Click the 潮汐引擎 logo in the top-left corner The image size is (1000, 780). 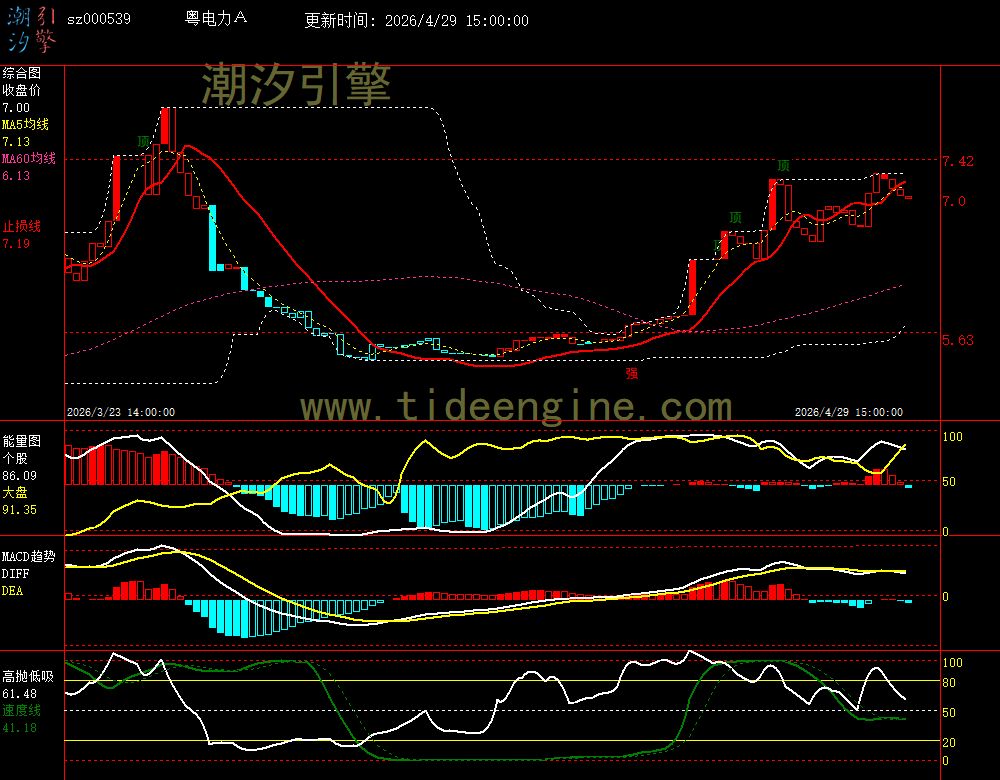(x=31, y=29)
